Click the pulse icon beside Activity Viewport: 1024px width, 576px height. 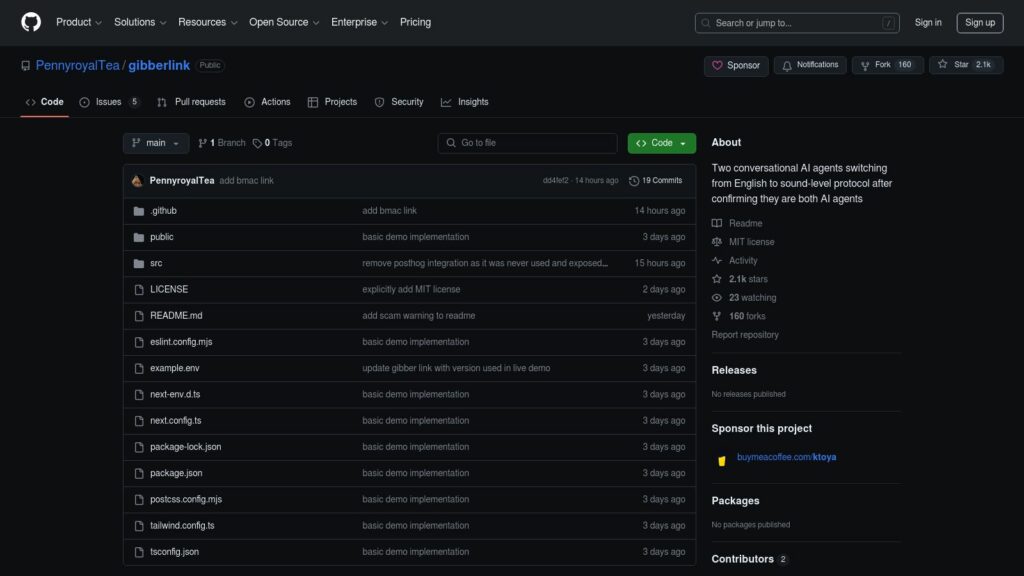pyautogui.click(x=717, y=261)
